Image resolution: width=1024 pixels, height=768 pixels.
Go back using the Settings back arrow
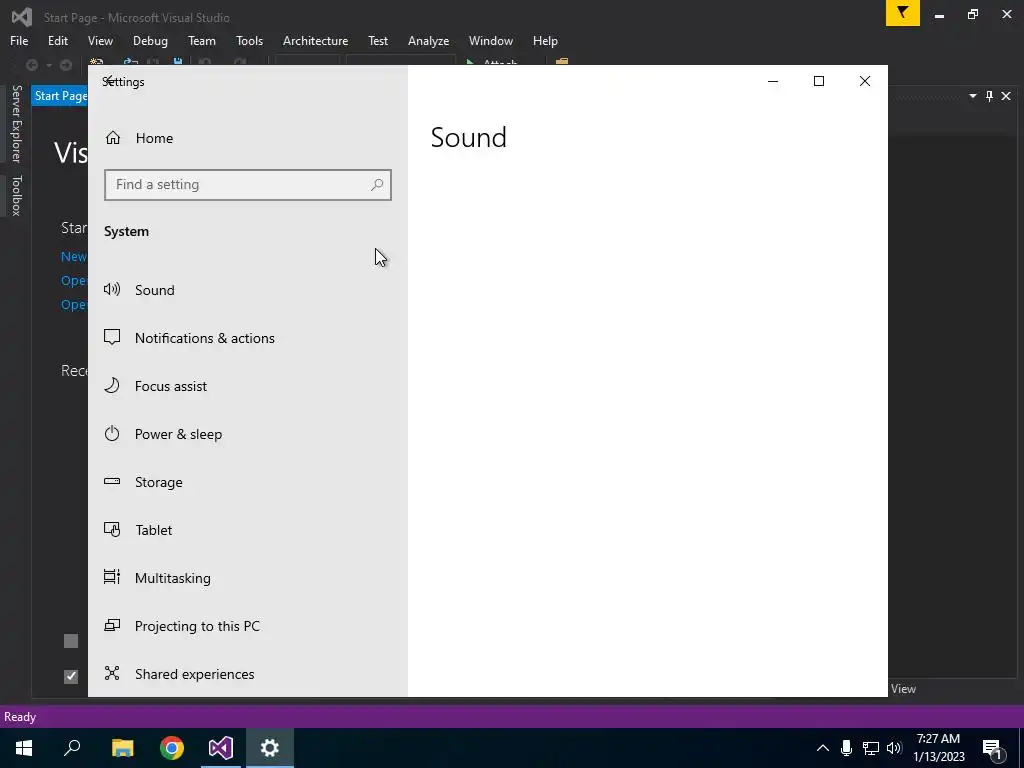click(x=110, y=81)
